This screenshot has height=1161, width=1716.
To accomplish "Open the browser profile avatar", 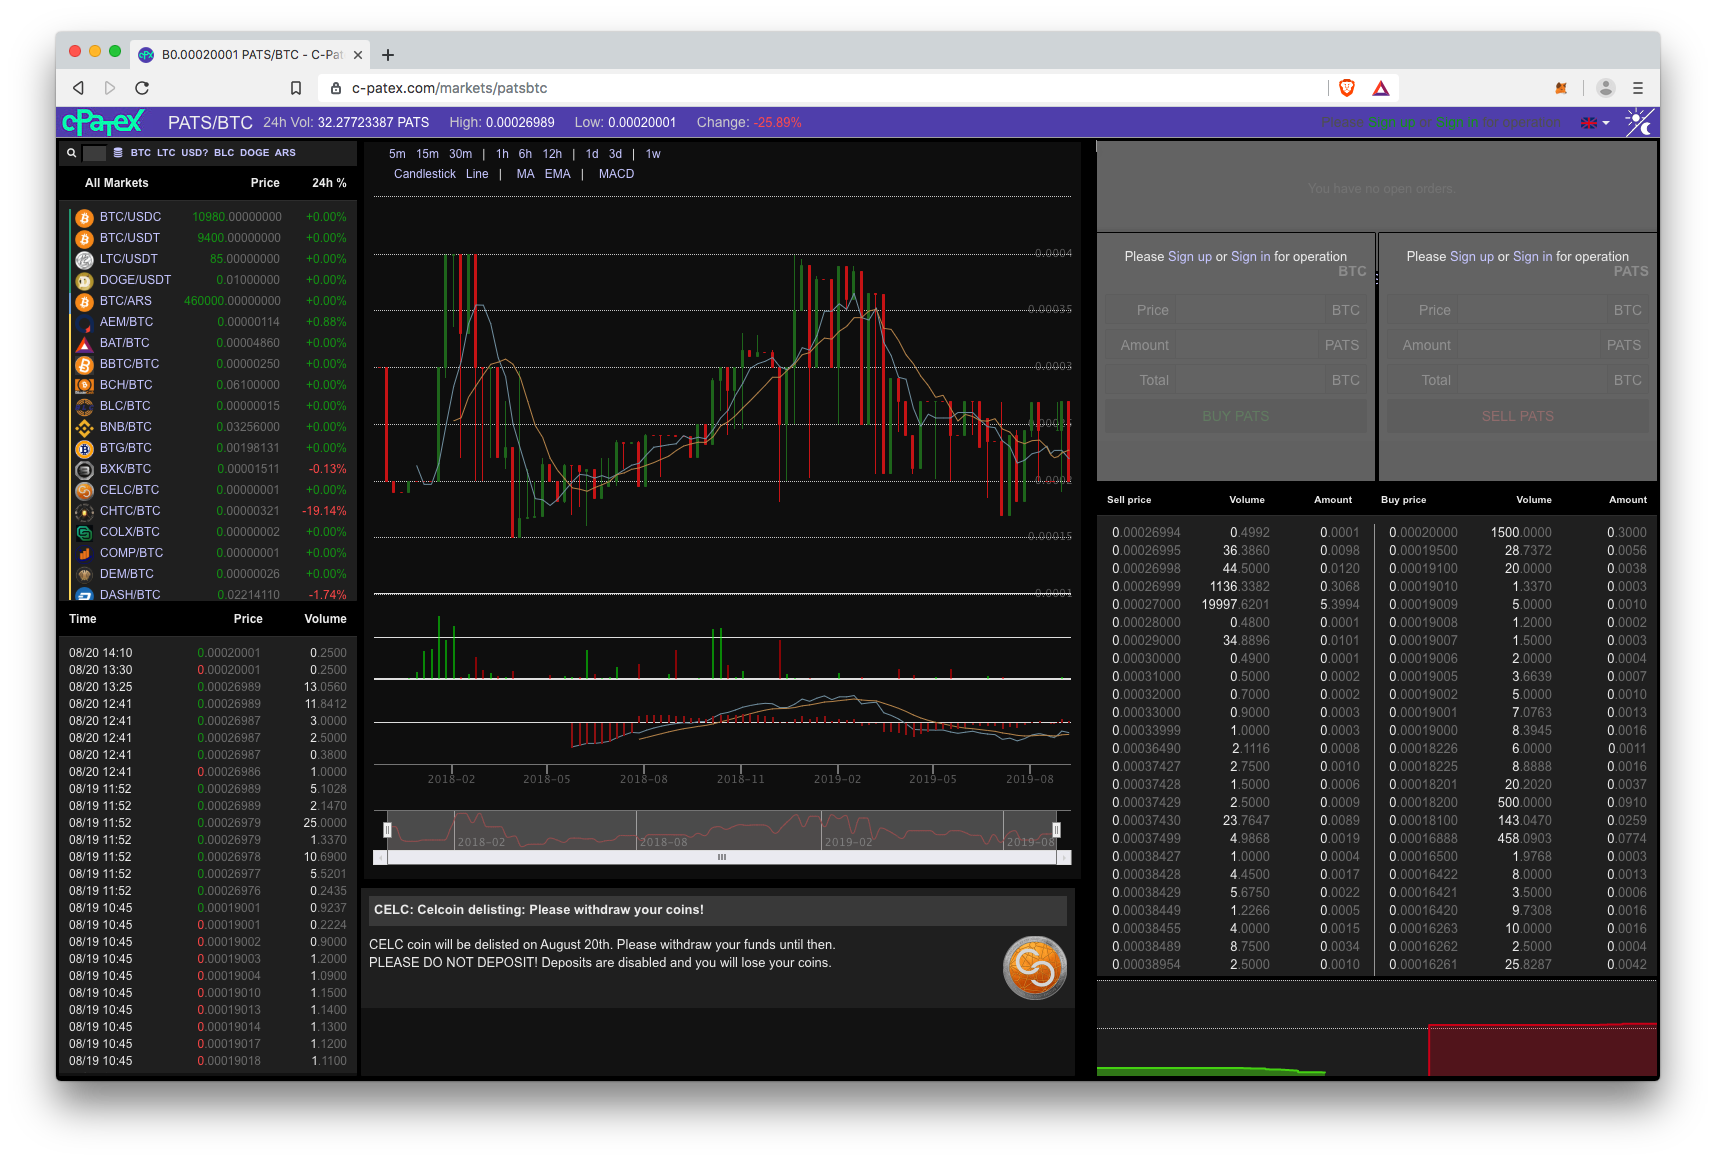I will (1606, 88).
